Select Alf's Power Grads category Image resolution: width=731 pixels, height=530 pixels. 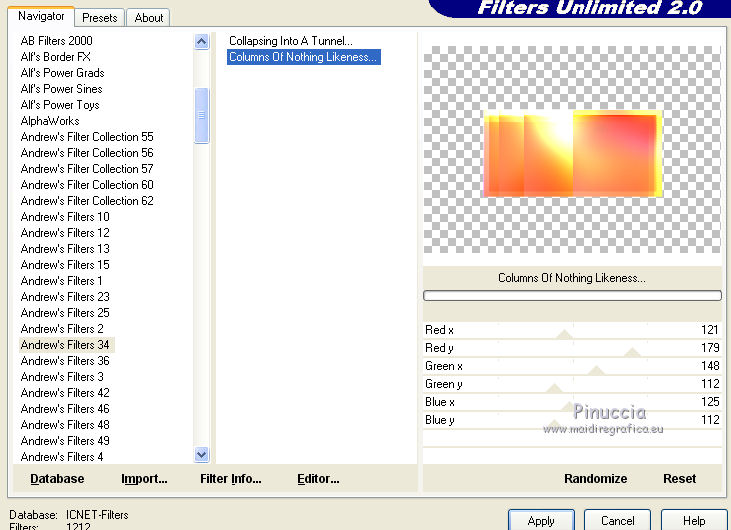coord(62,73)
